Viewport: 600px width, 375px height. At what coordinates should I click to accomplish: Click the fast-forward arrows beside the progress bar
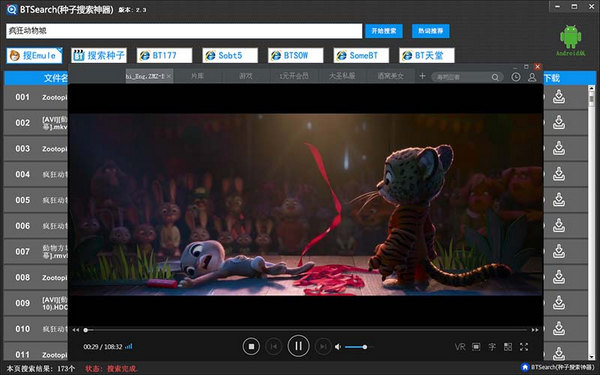(x=535, y=329)
